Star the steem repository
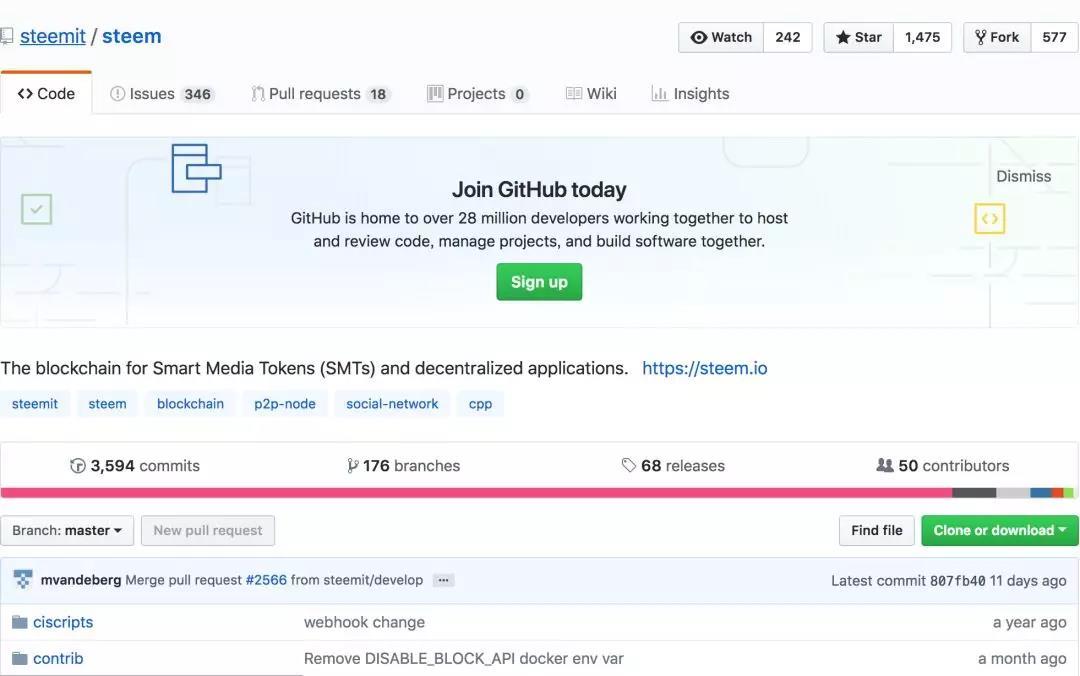The width and height of the screenshot is (1080, 676). [859, 37]
